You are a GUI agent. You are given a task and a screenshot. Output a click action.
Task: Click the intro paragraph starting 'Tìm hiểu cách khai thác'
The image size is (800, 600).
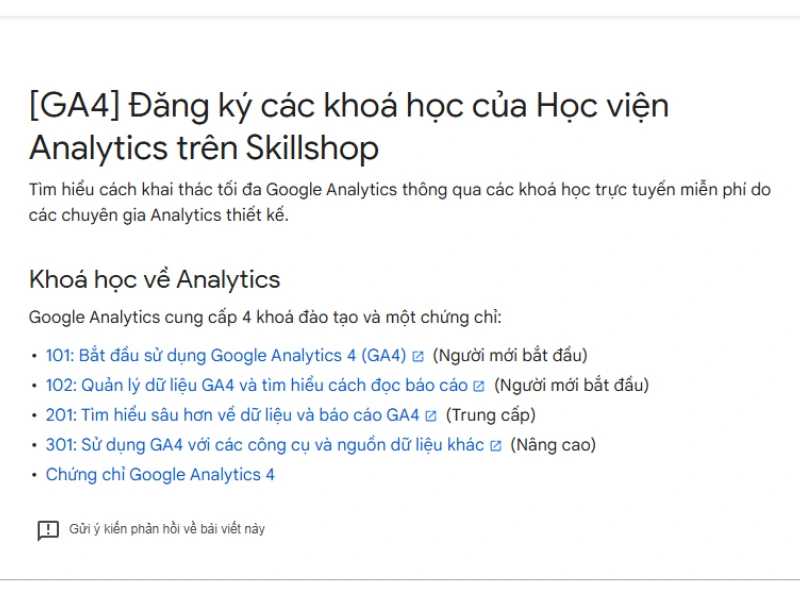(x=399, y=202)
